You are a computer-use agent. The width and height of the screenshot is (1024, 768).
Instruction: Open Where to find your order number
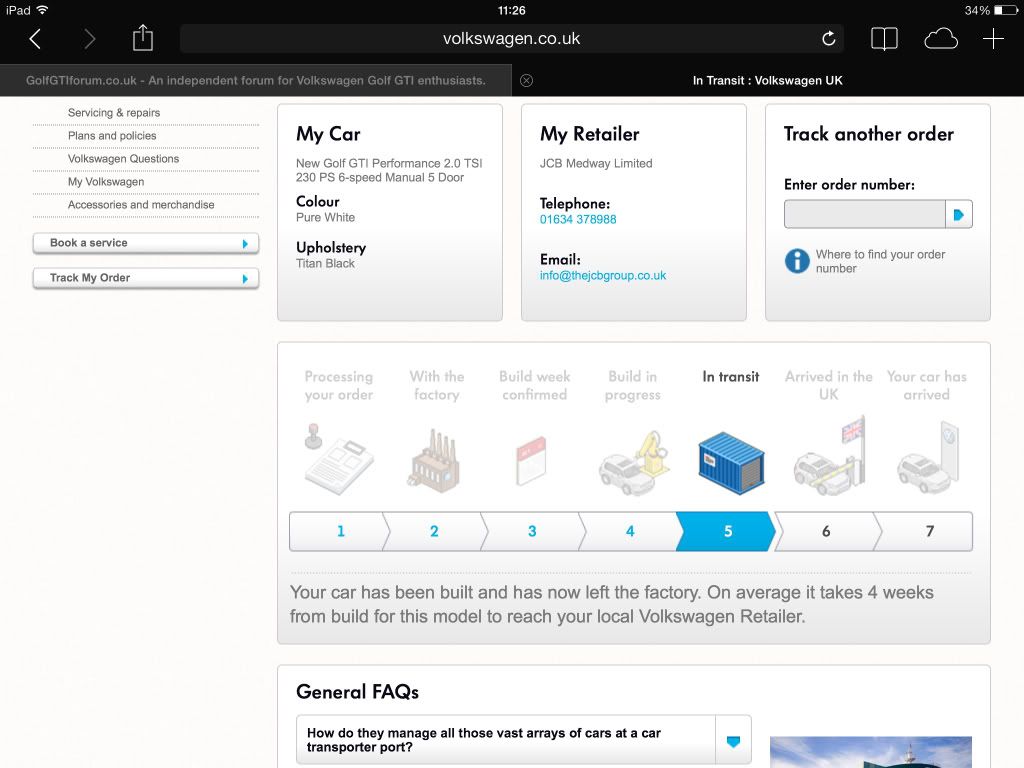tap(880, 261)
